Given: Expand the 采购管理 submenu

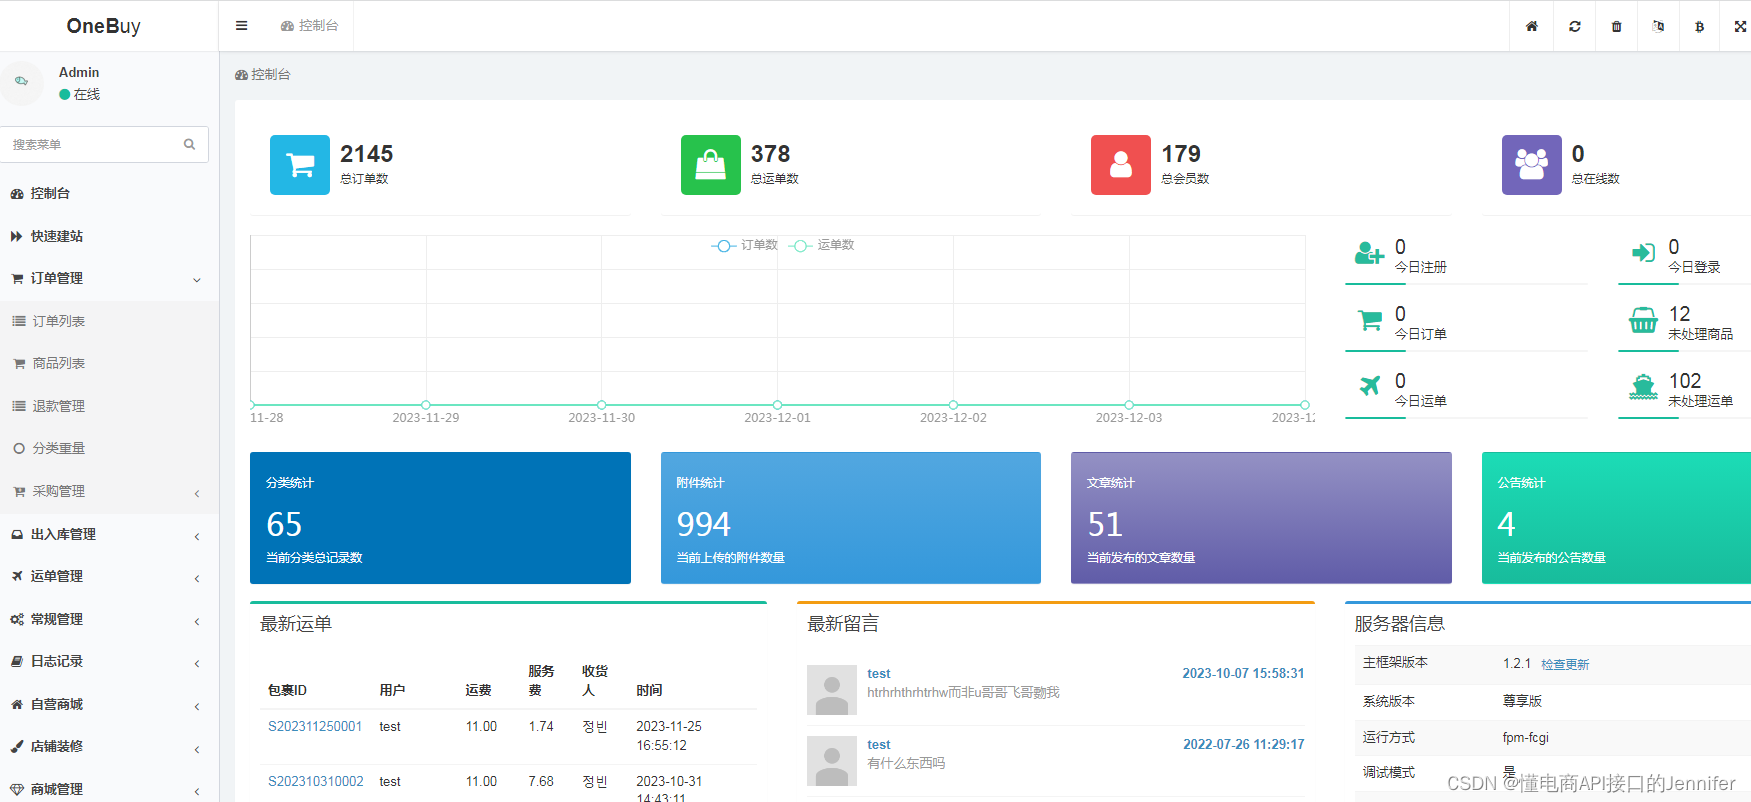Looking at the screenshot, I should [x=109, y=491].
